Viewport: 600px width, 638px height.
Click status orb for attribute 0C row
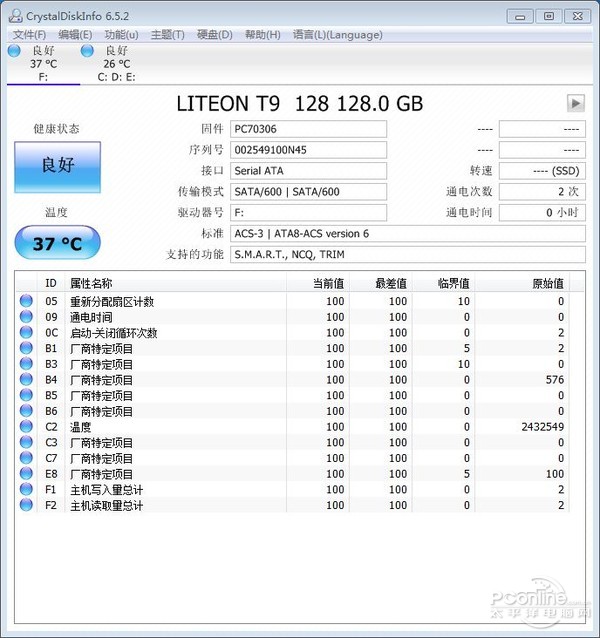click(26, 332)
